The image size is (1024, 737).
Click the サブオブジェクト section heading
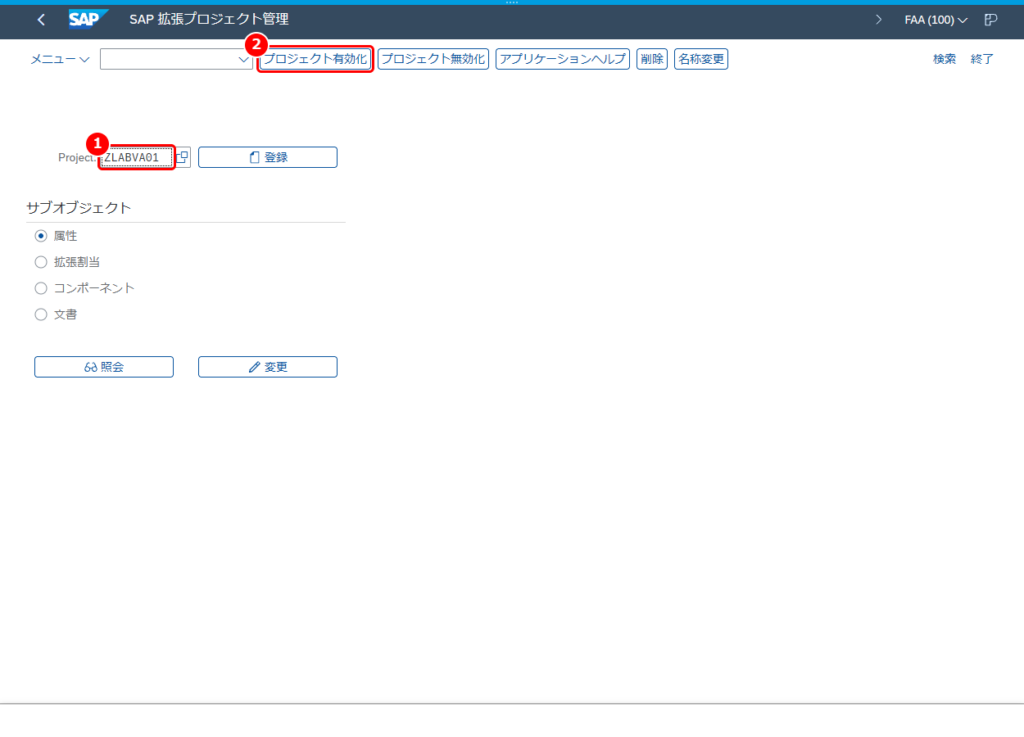(x=79, y=208)
